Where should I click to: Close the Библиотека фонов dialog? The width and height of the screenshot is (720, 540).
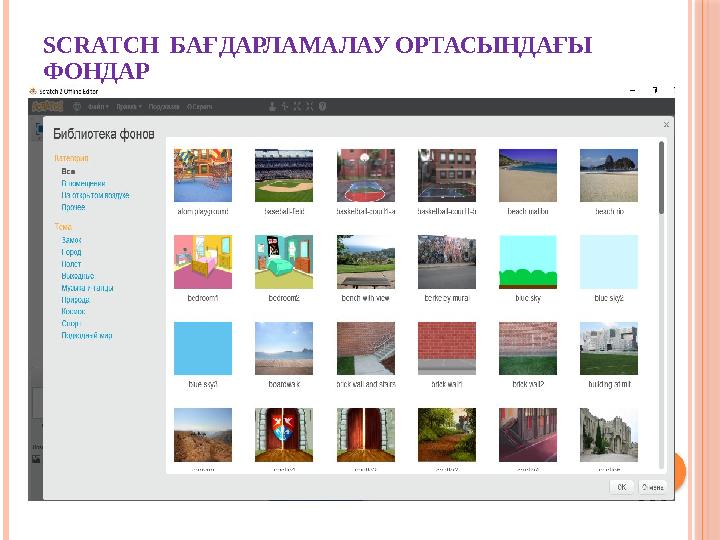[x=666, y=124]
